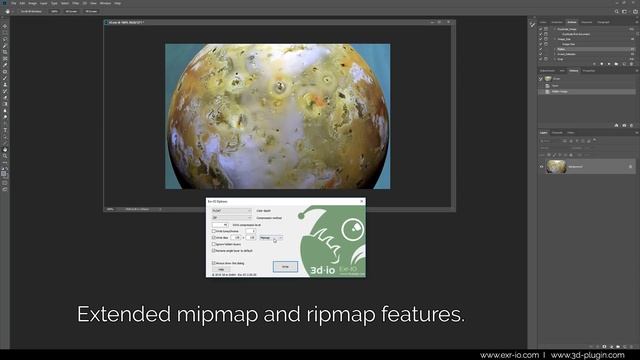Select the Eraser tool

[x=5, y=98]
